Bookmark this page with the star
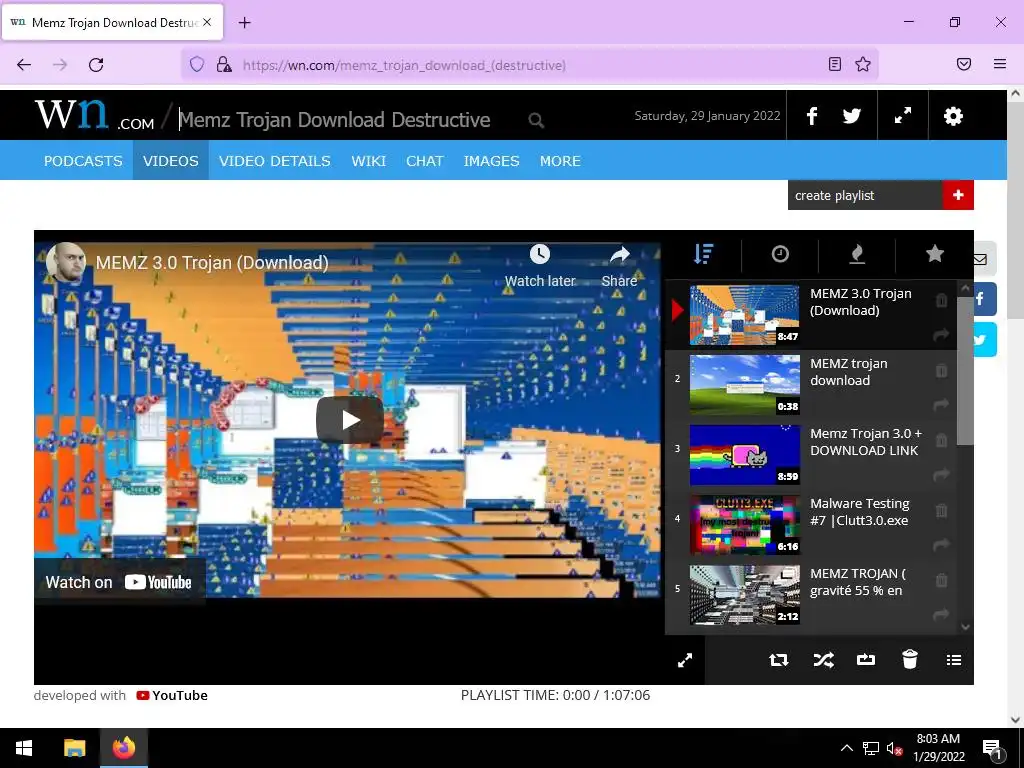 (863, 64)
